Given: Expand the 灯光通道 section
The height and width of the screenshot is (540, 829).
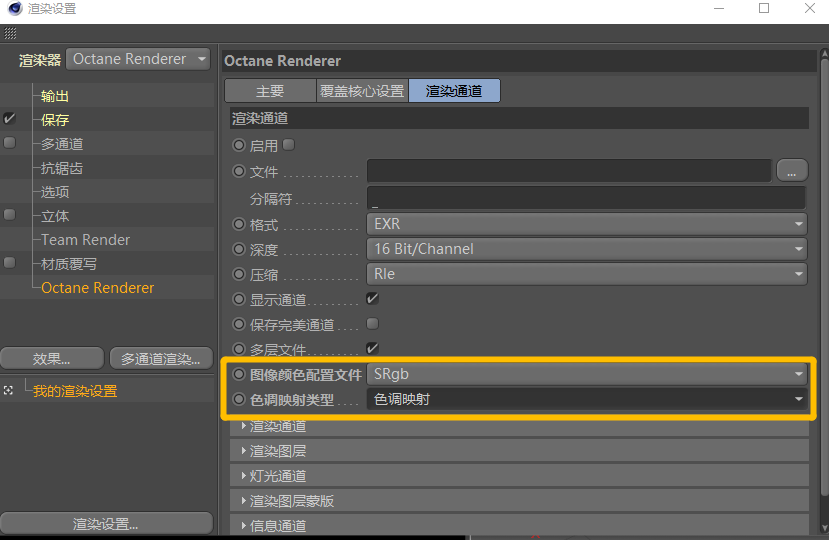Looking at the screenshot, I should coord(519,475).
